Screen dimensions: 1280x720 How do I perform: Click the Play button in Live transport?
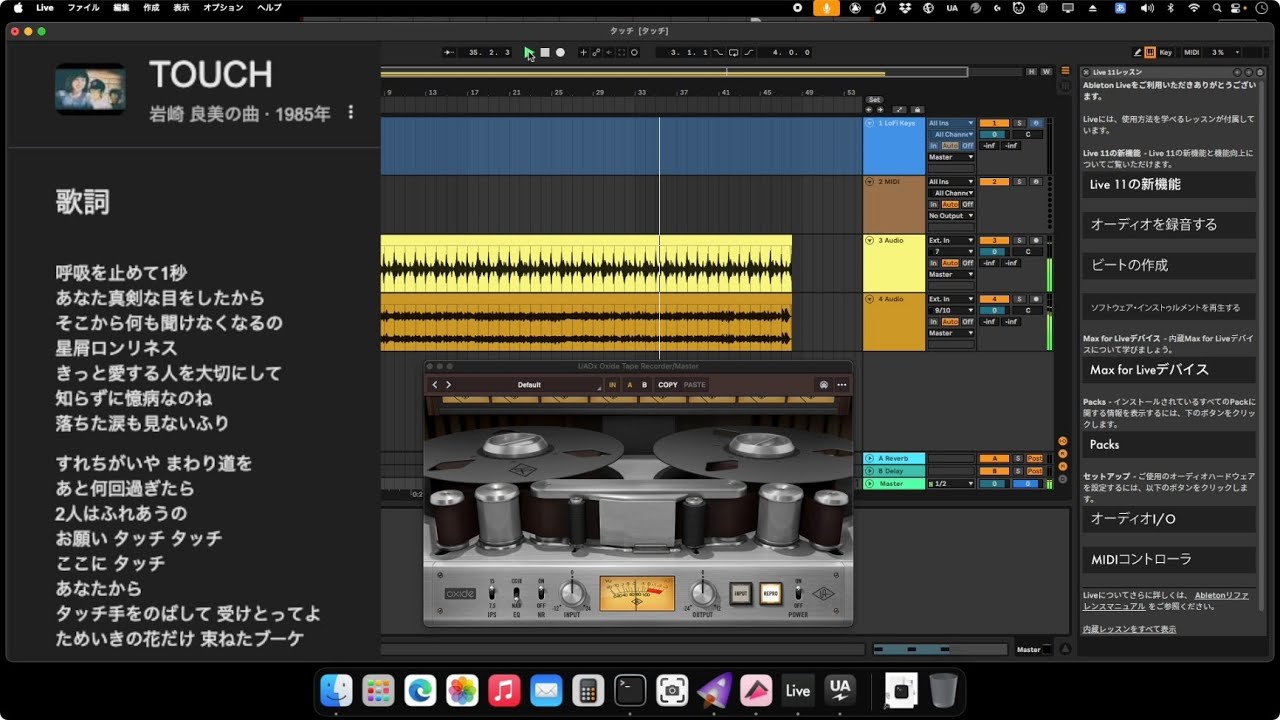pyautogui.click(x=529, y=52)
